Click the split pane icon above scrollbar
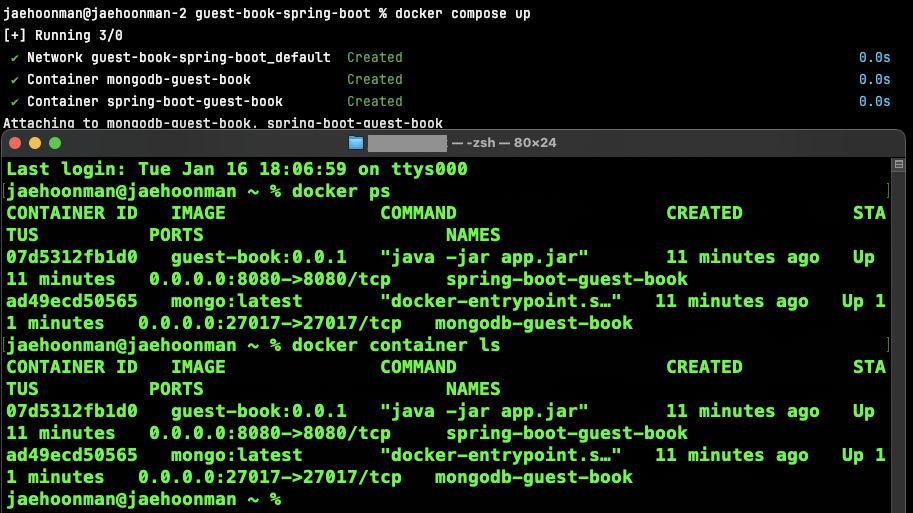Screen dimensions: 913x513 pos(899,165)
